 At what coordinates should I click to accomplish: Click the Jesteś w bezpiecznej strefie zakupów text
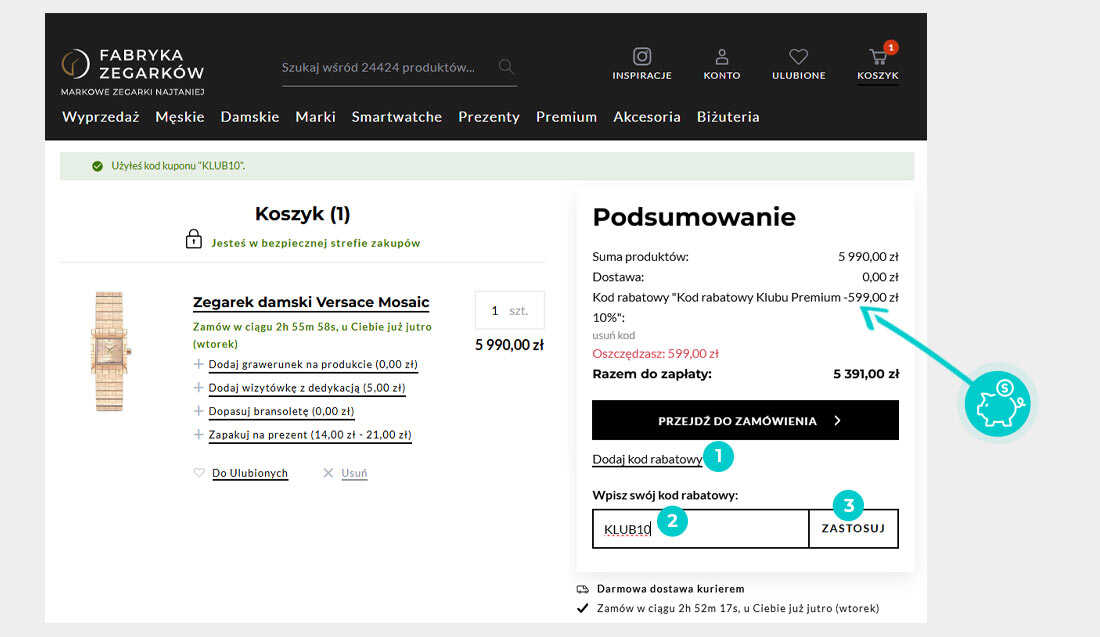(x=316, y=243)
